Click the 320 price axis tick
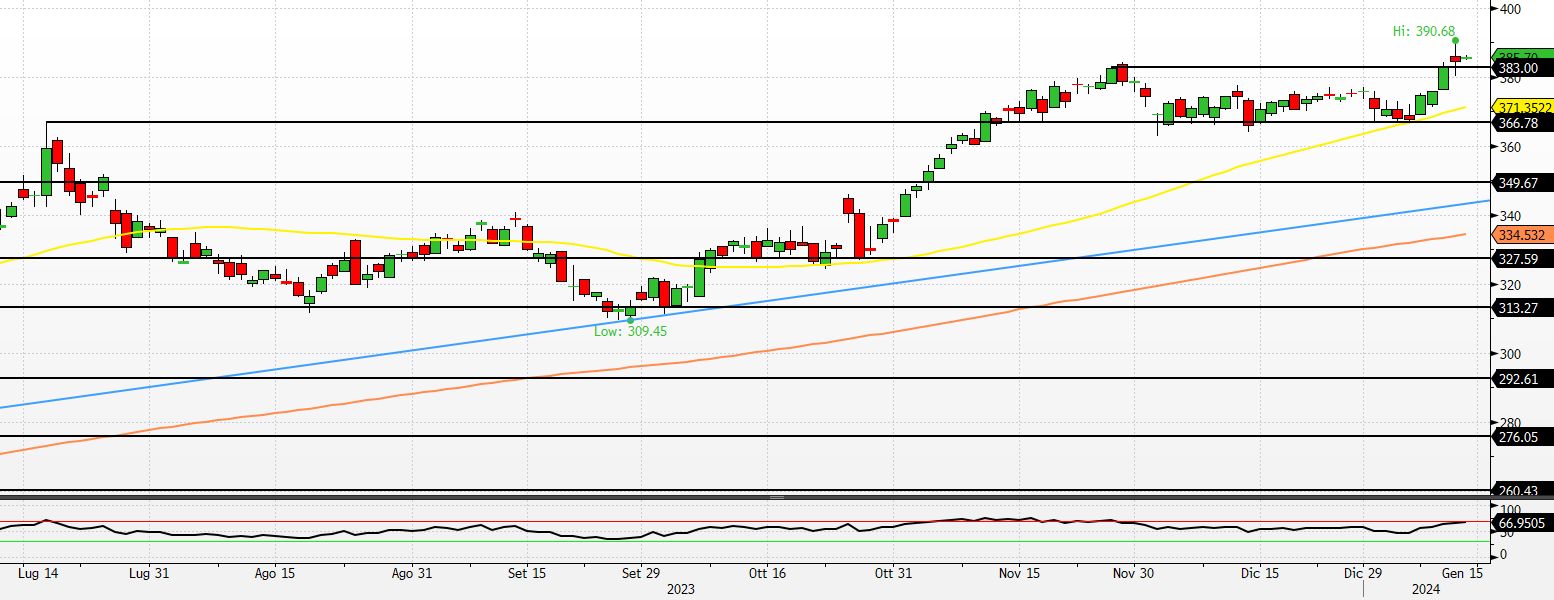Viewport: 1554px width, 600px height. pos(1509,285)
